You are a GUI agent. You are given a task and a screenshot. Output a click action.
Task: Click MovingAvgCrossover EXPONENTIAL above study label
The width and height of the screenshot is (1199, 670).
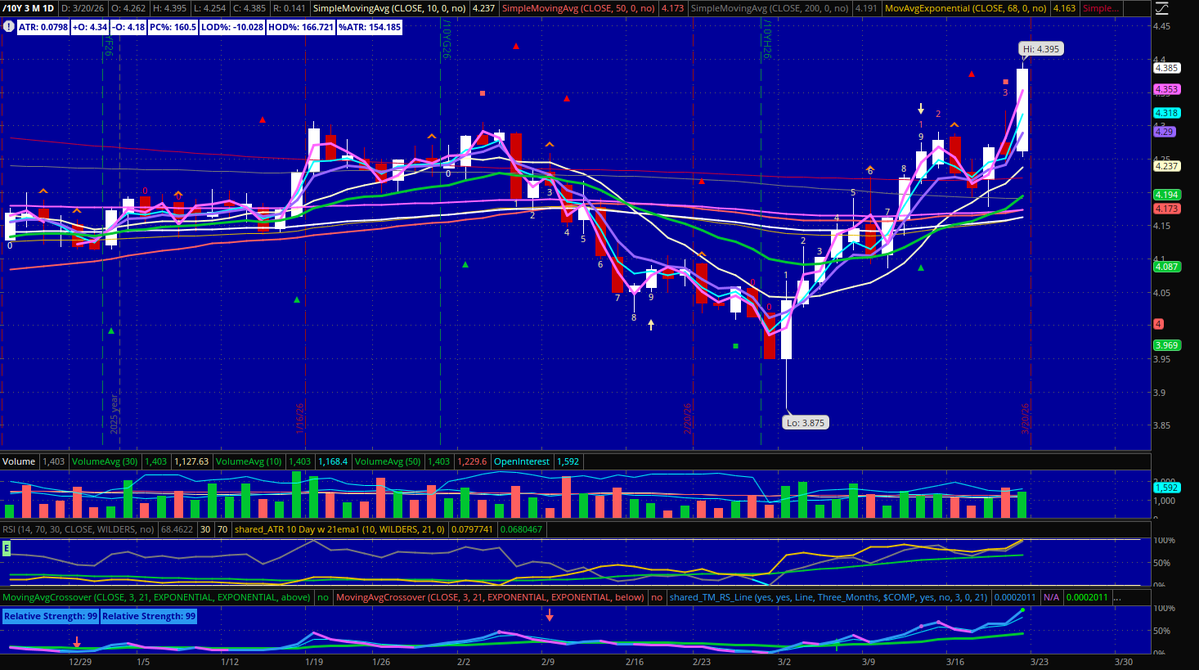(156, 597)
